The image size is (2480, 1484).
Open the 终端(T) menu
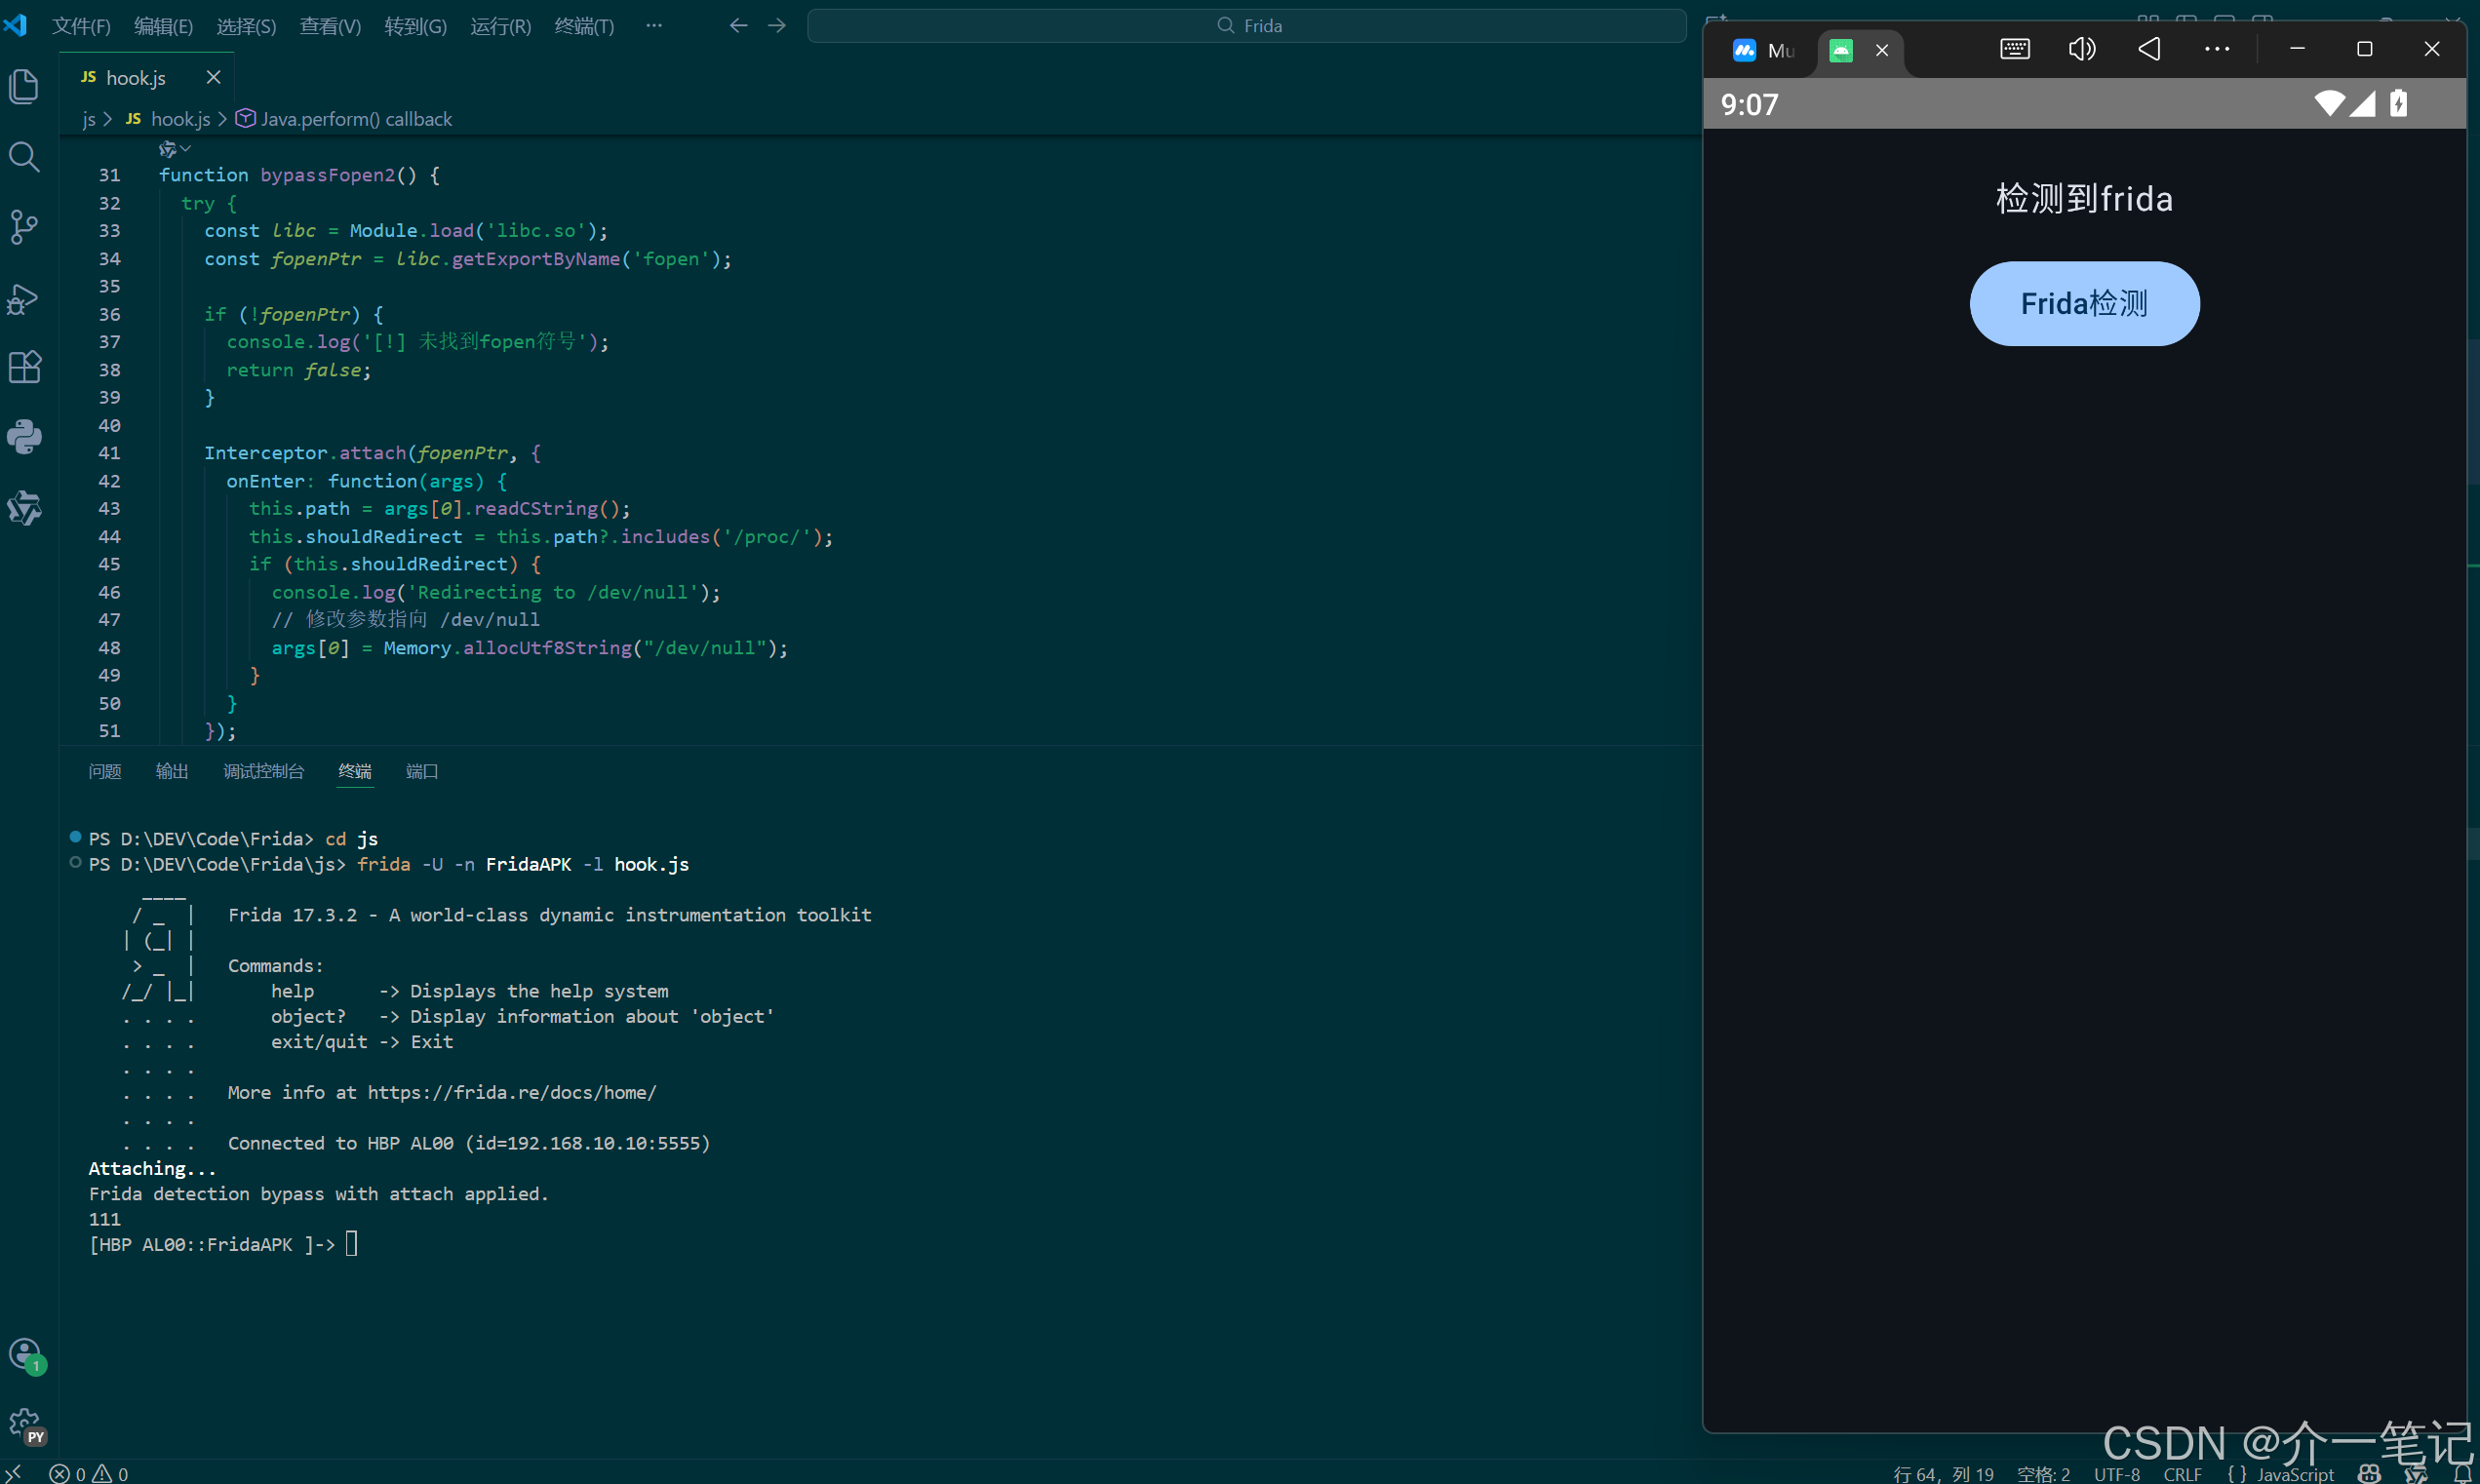pyautogui.click(x=584, y=26)
